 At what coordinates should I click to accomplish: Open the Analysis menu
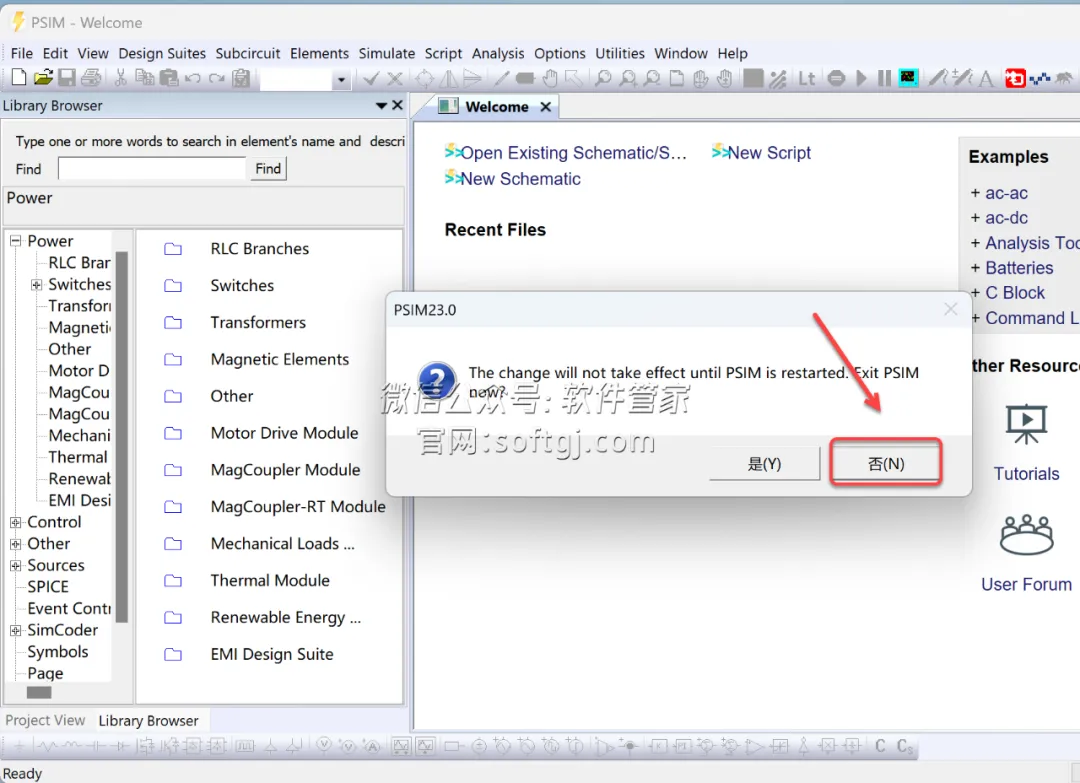498,53
